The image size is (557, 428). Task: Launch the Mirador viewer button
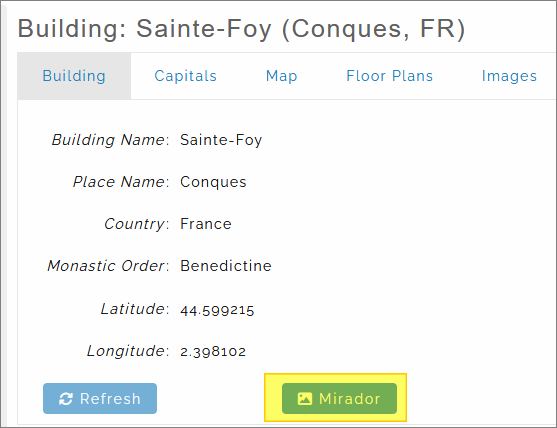click(339, 399)
